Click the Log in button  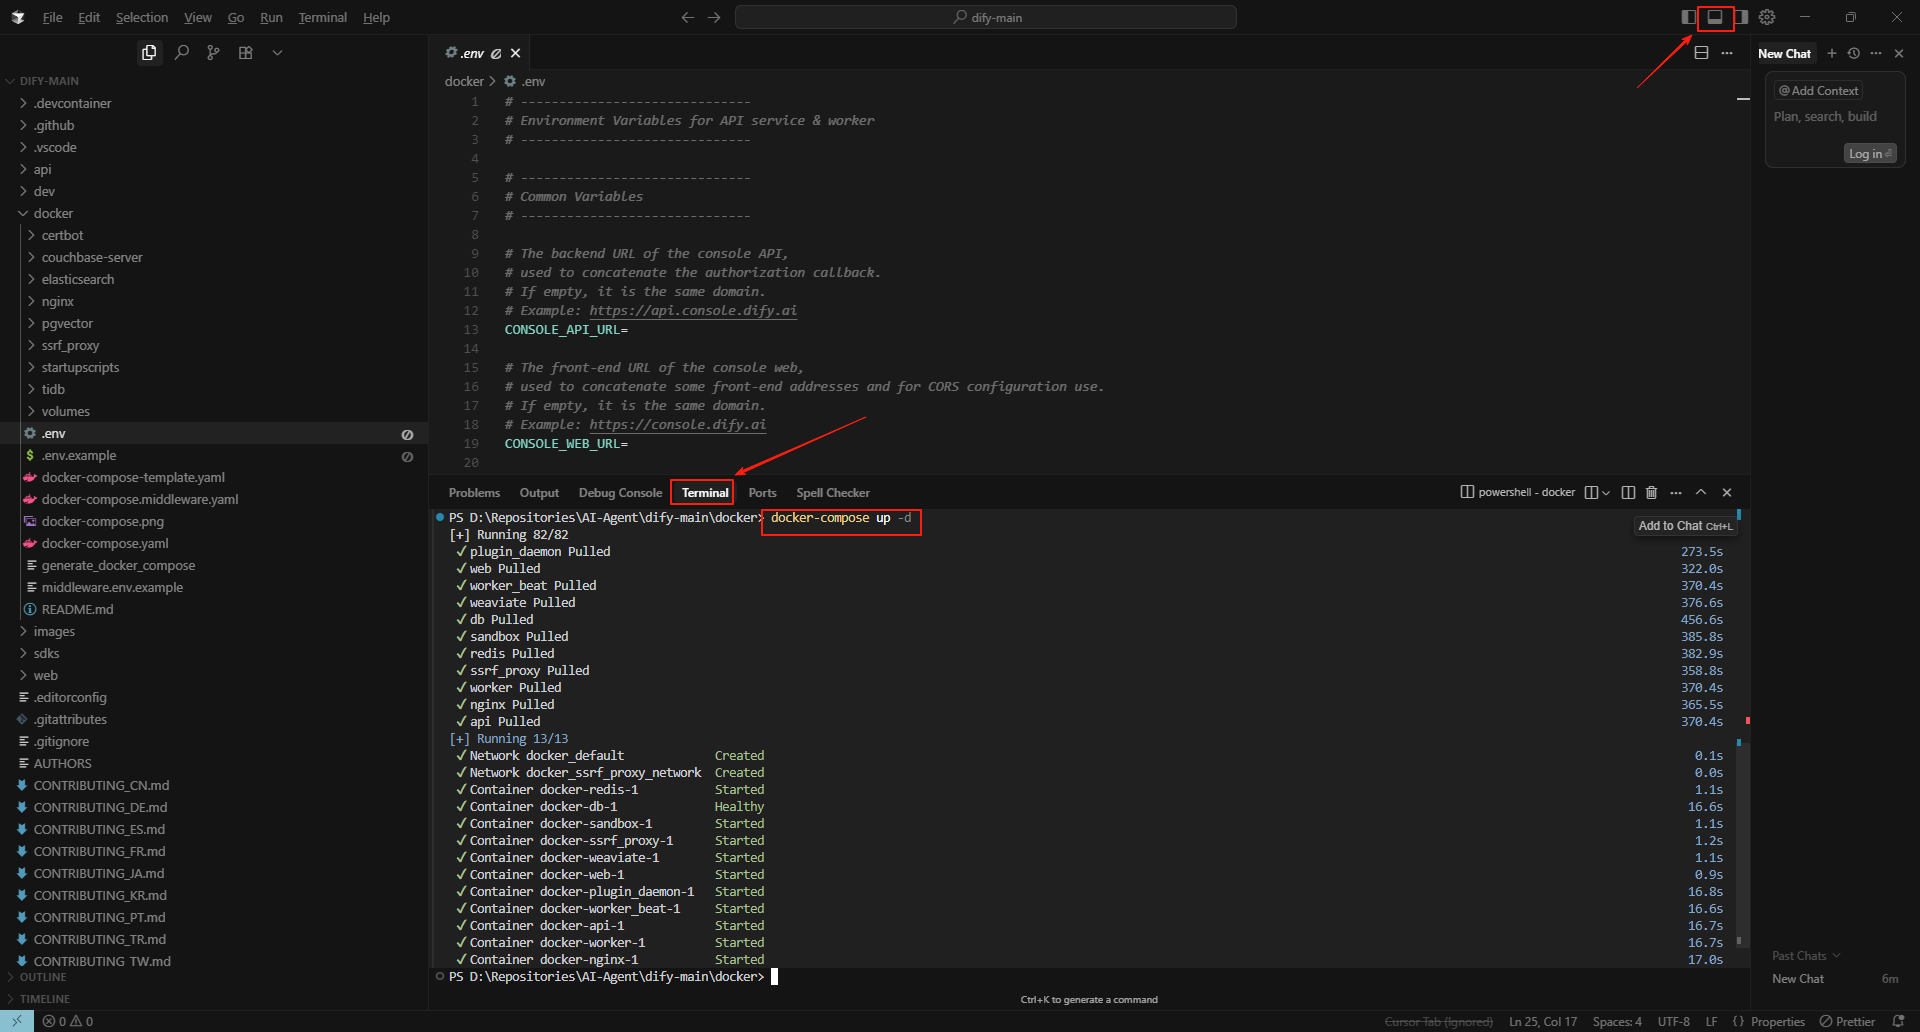click(x=1870, y=153)
